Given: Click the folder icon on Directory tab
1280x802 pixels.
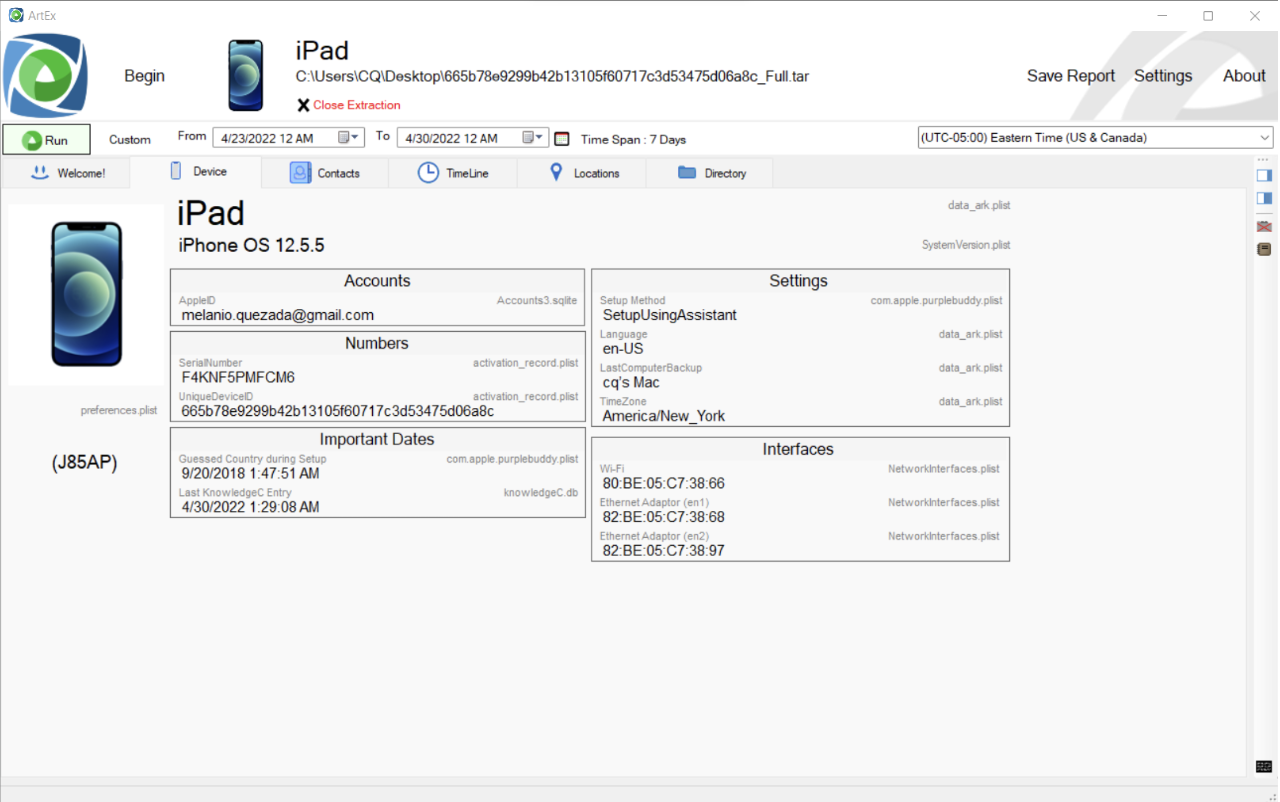Looking at the screenshot, I should 686,172.
